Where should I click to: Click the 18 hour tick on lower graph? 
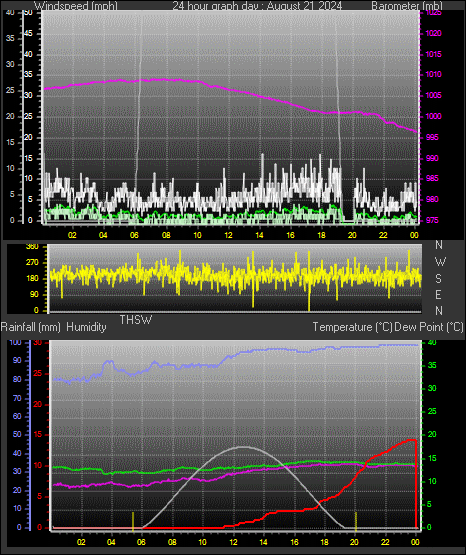(x=324, y=542)
